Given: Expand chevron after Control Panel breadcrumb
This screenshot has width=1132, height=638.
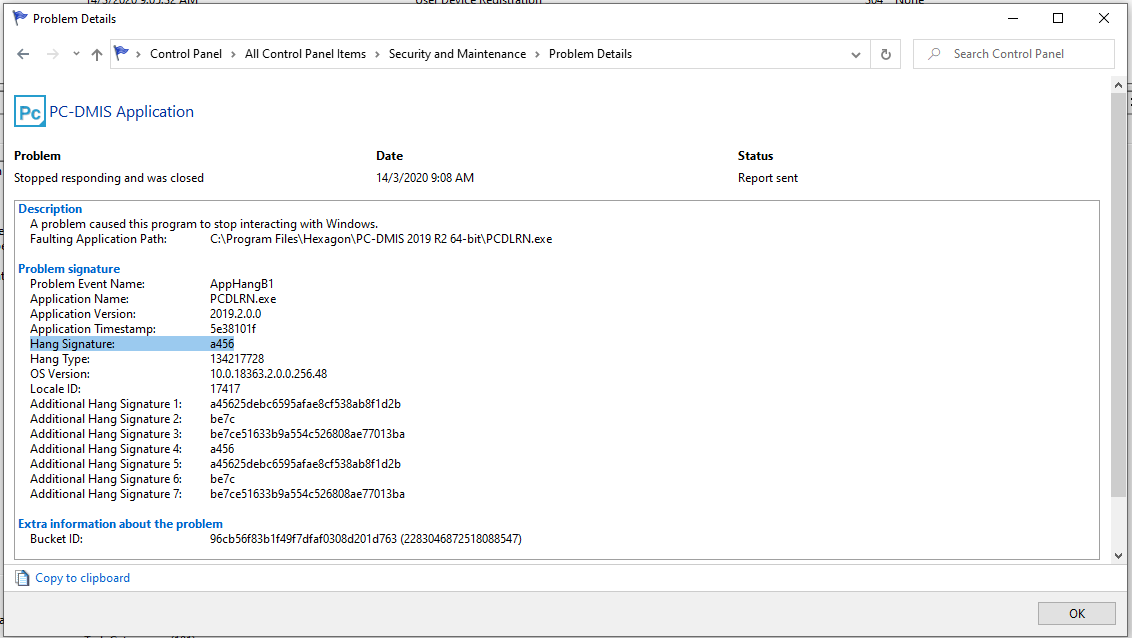Looking at the screenshot, I should [x=233, y=54].
